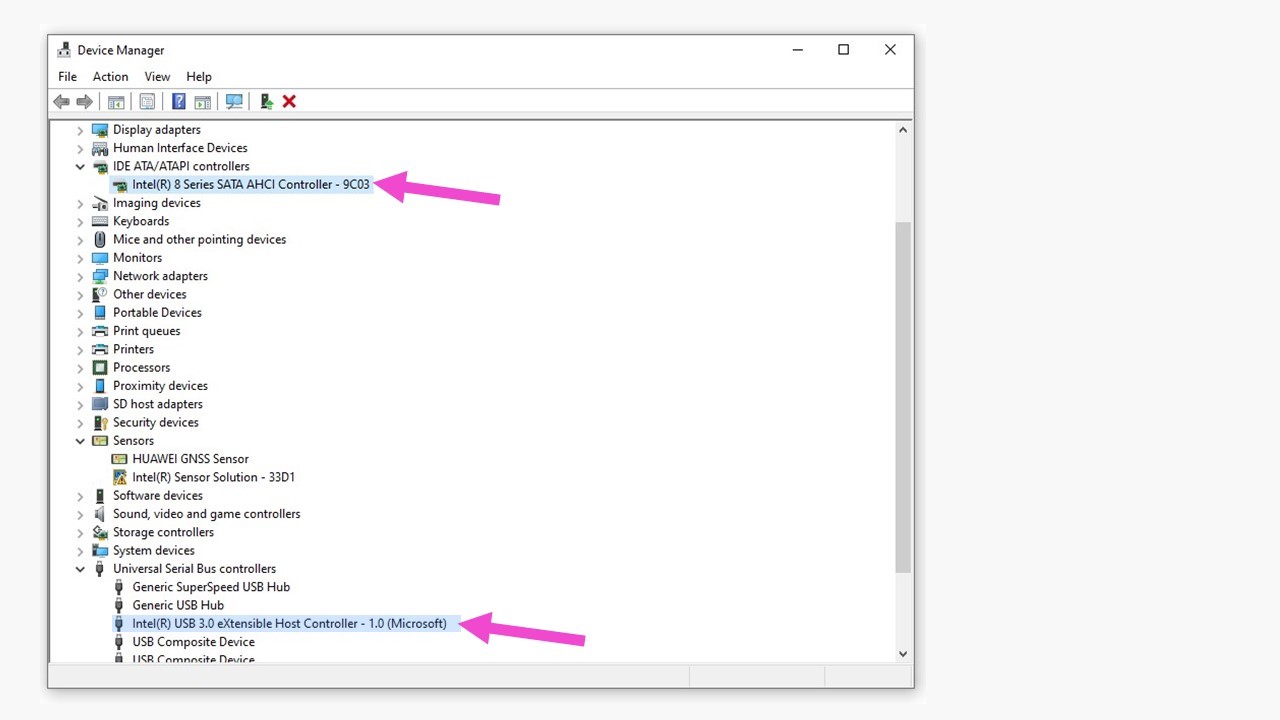The width and height of the screenshot is (1280, 720).
Task: Expand the Print queues node
Action: [81, 331]
